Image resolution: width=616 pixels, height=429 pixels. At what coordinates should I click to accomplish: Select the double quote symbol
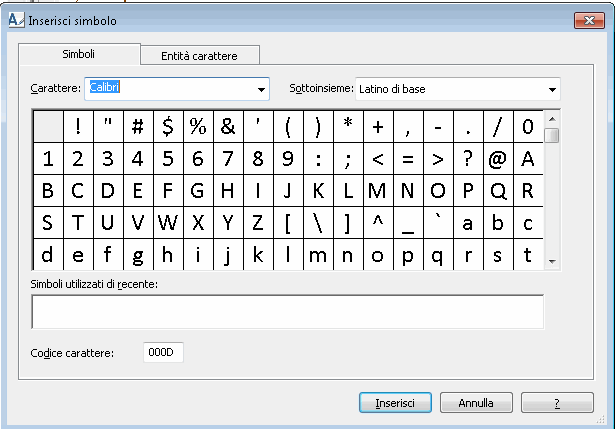coord(108,126)
